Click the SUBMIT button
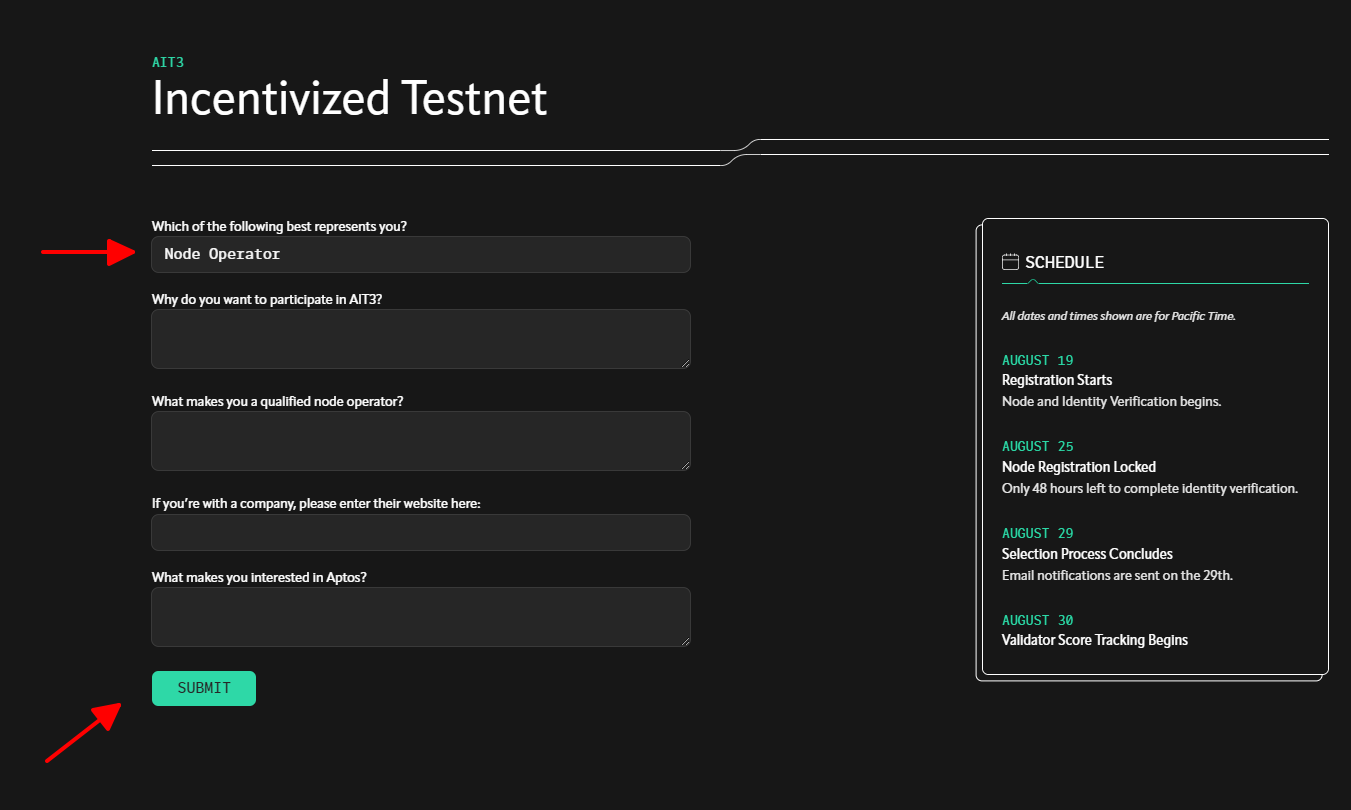 pos(204,688)
